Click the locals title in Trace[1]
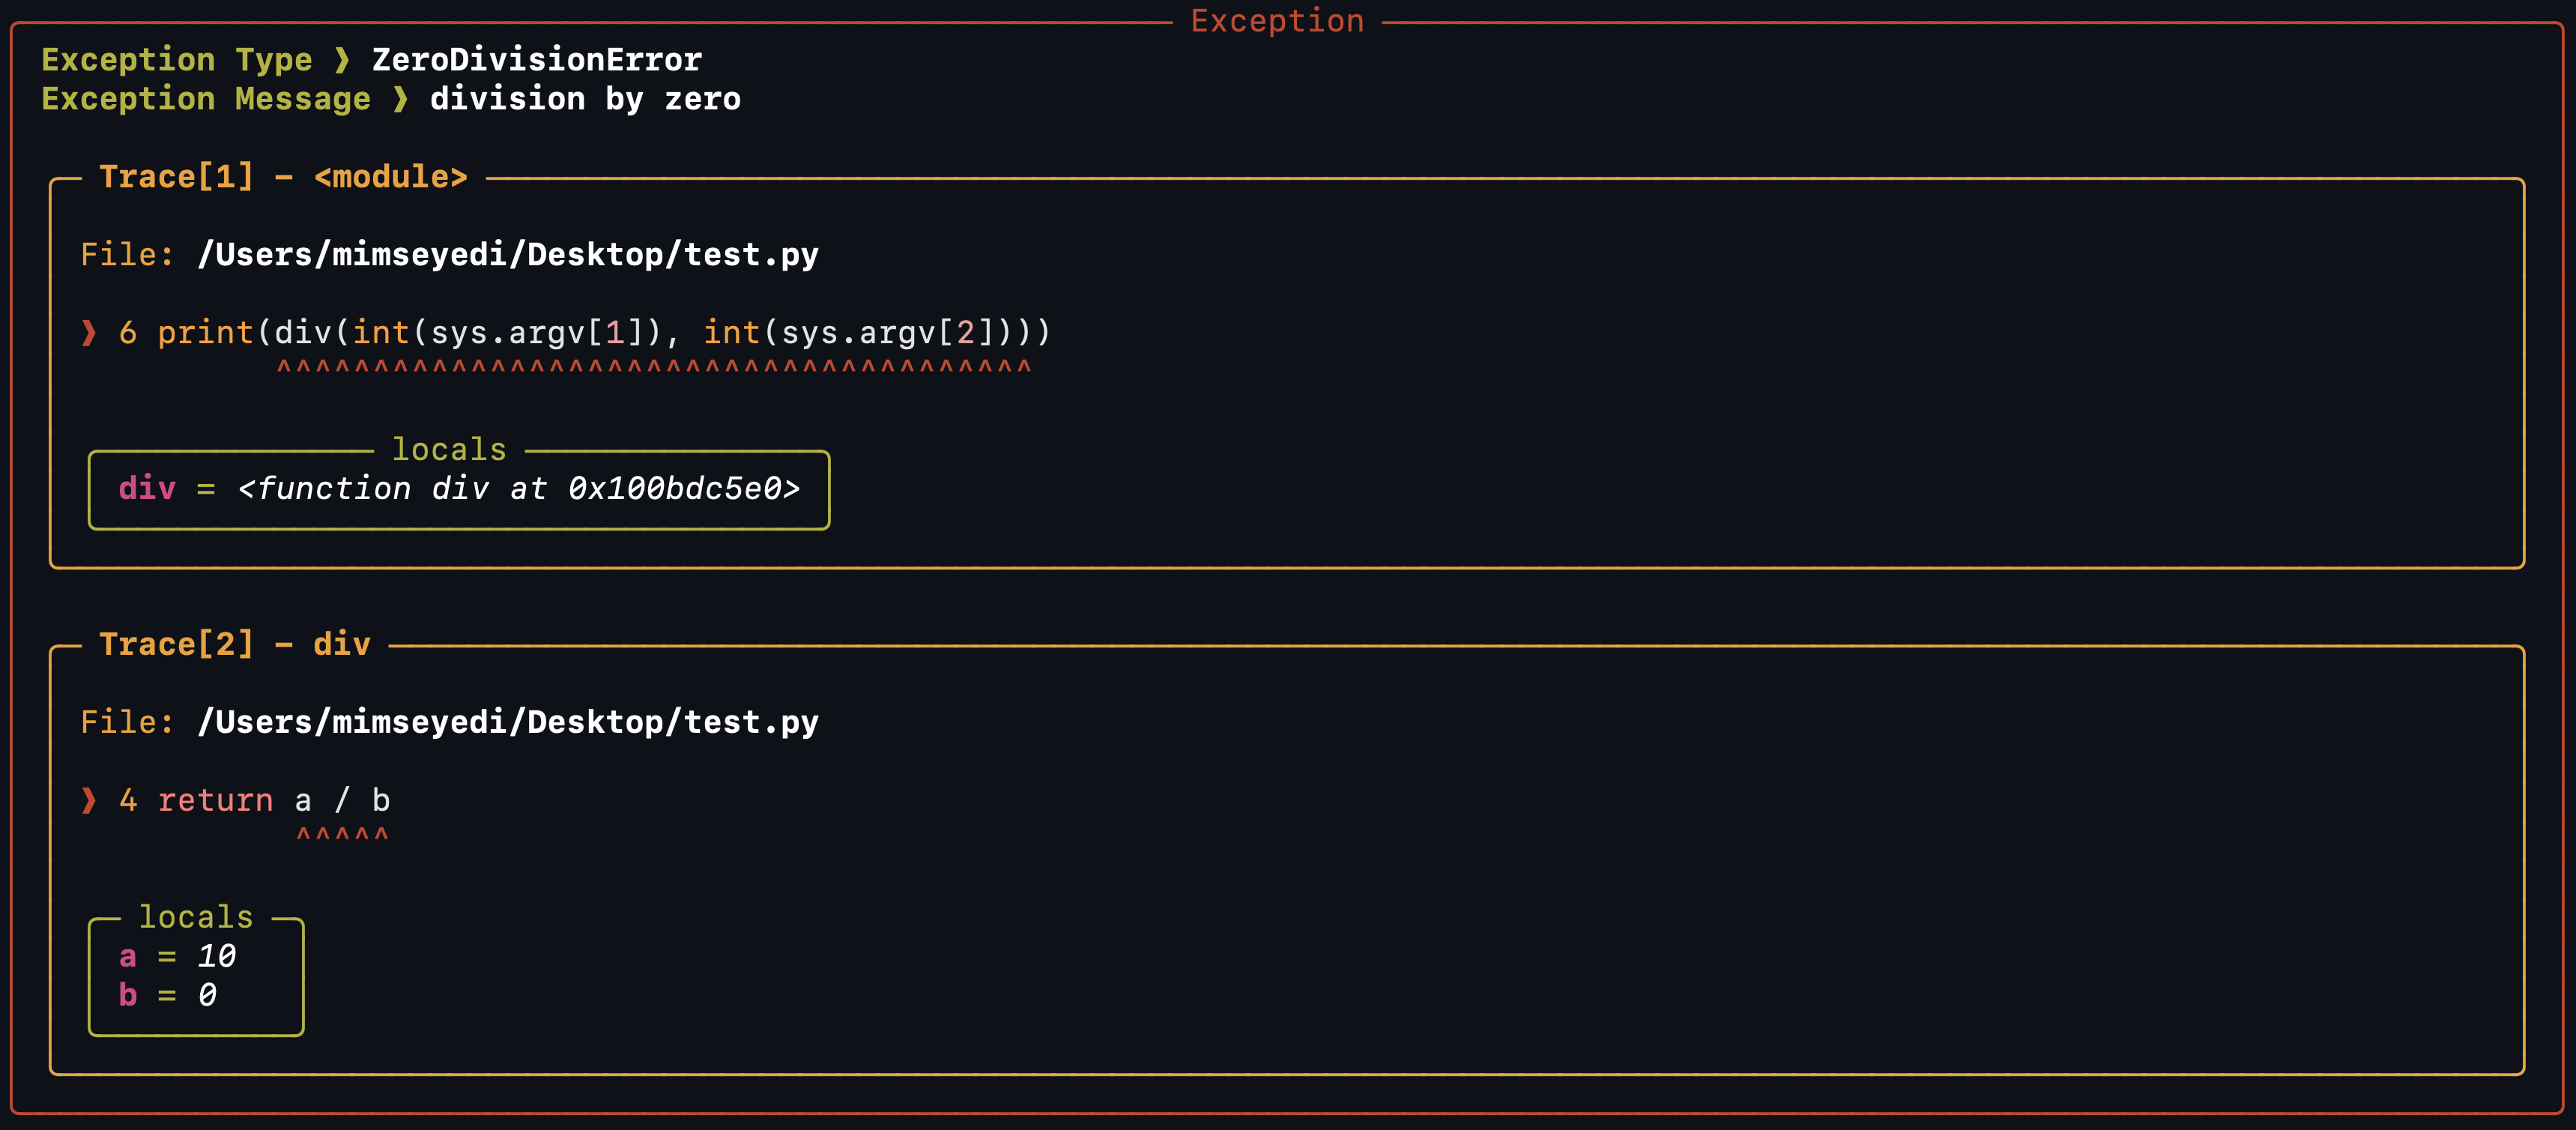The image size is (2576, 1130). point(449,449)
